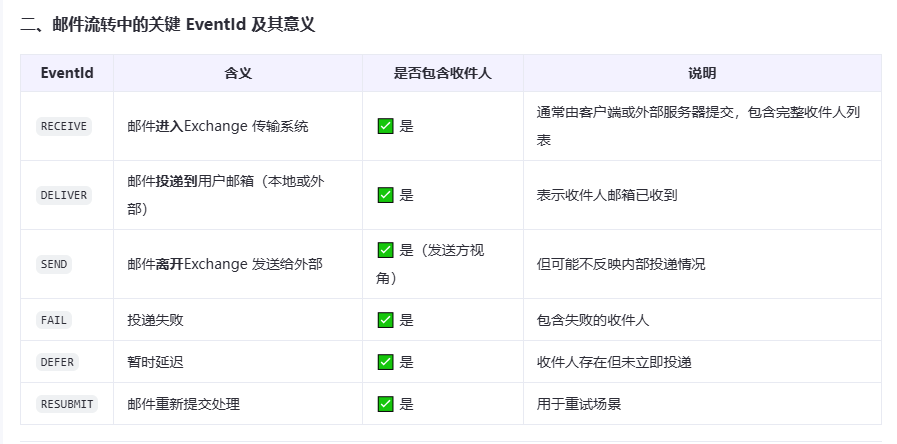Select the RESUBMIT code tag

(x=67, y=404)
